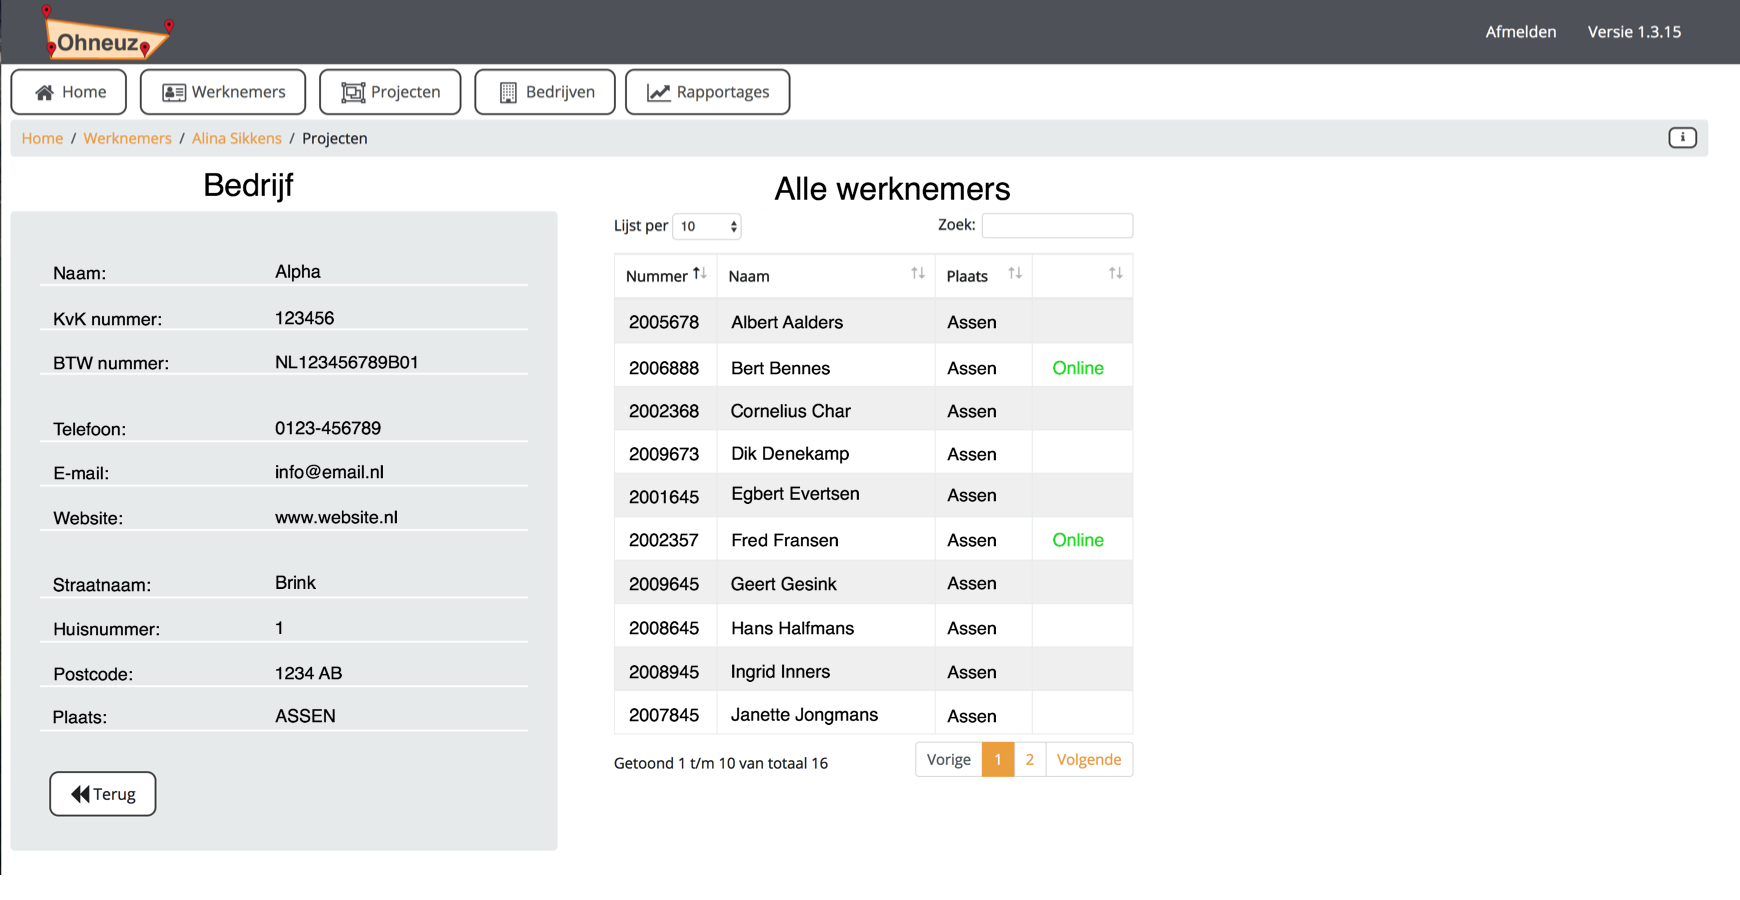Open Rapportages via its chart icon
The image size is (1740, 900).
(x=658, y=91)
